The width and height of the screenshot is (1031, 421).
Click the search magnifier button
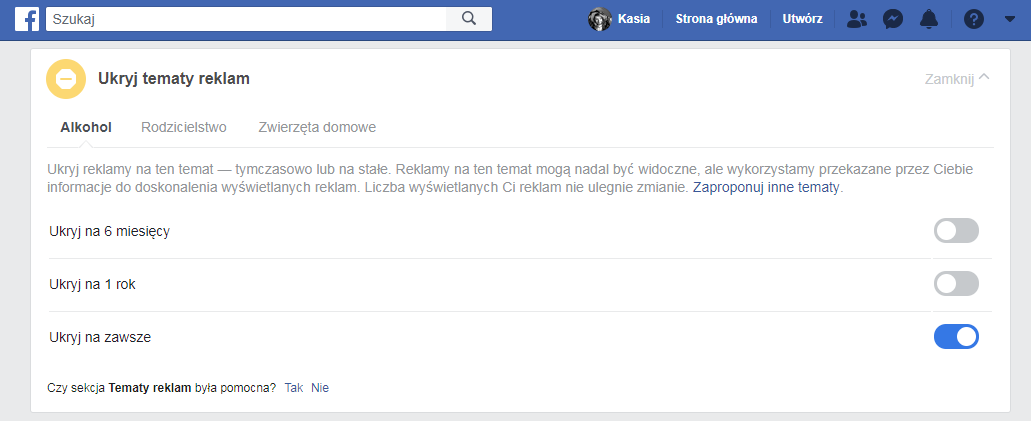[469, 19]
